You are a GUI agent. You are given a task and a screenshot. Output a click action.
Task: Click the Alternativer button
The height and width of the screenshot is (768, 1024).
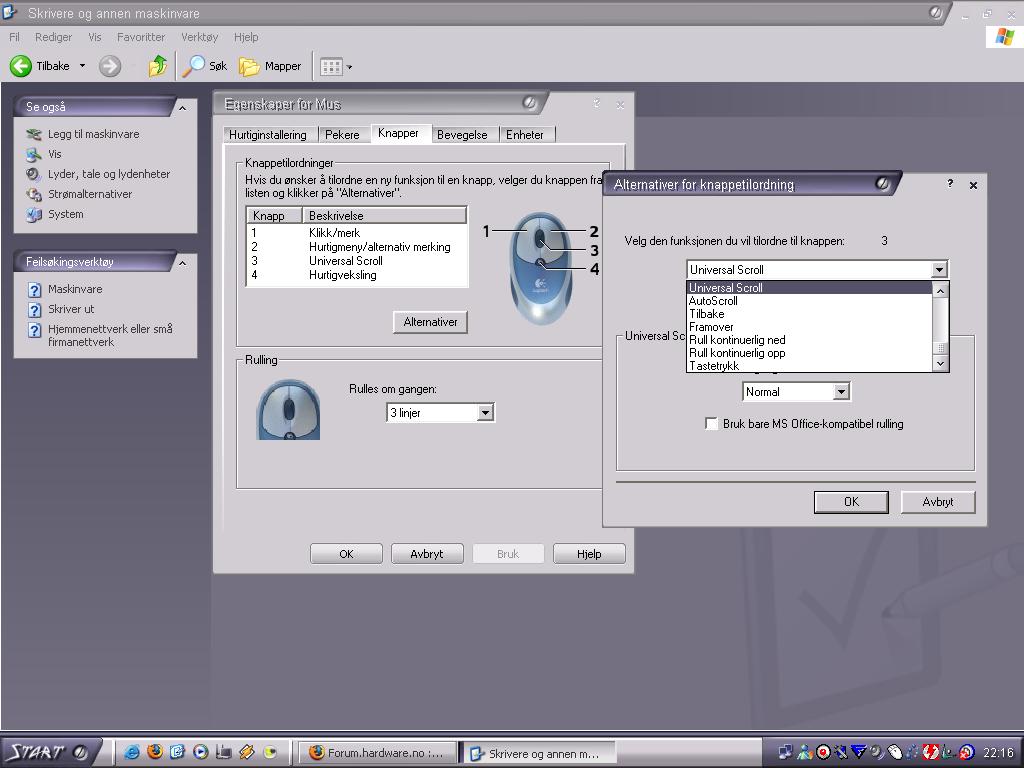tap(430, 322)
